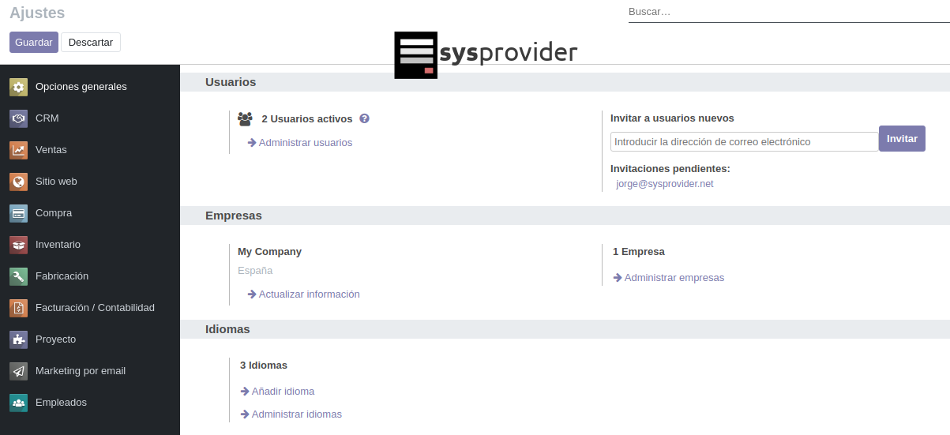Image resolution: width=950 pixels, height=435 pixels.
Task: Open the CRM handshake icon
Action: 18,119
